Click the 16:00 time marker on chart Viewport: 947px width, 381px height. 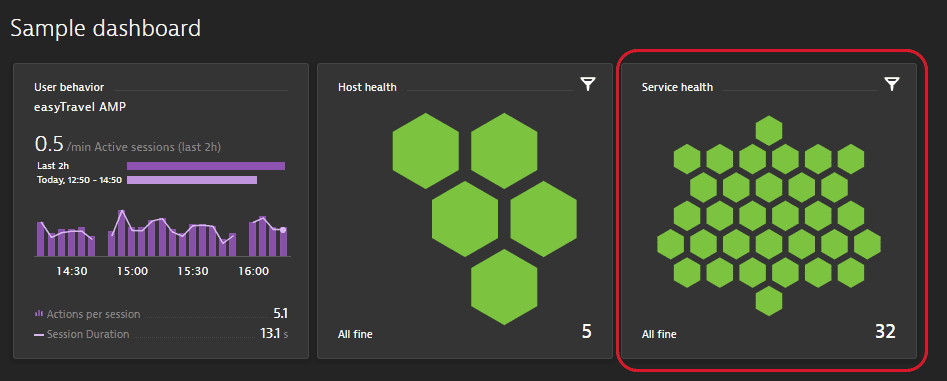tap(254, 272)
